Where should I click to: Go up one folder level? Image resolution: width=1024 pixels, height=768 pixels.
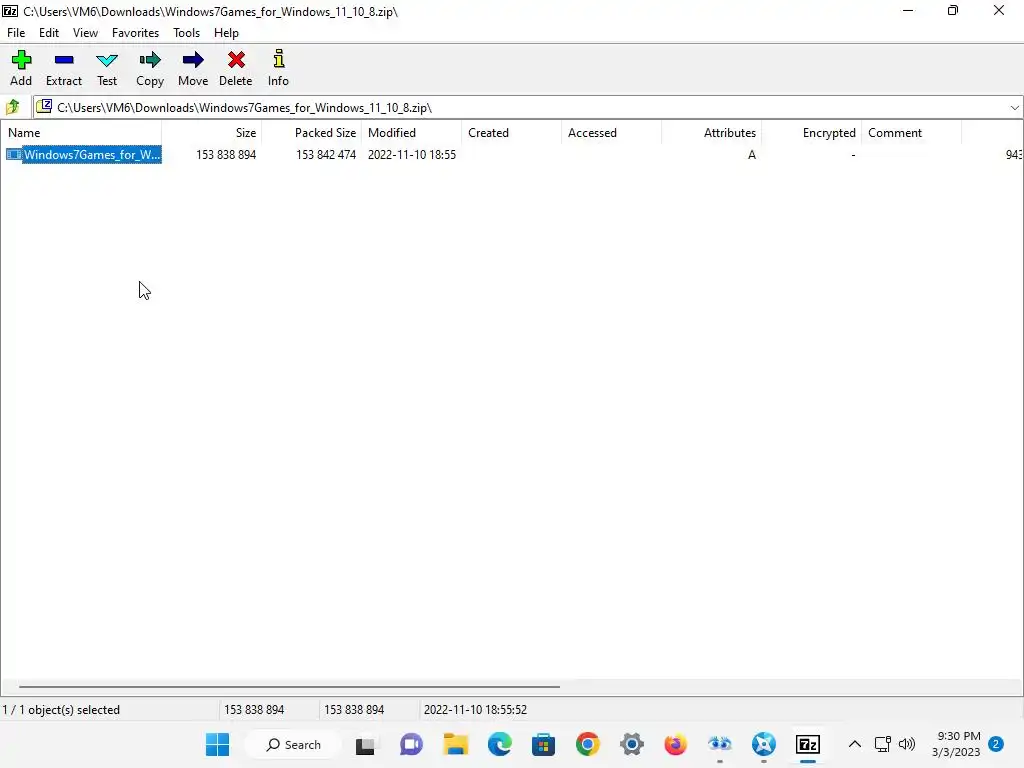pos(12,107)
